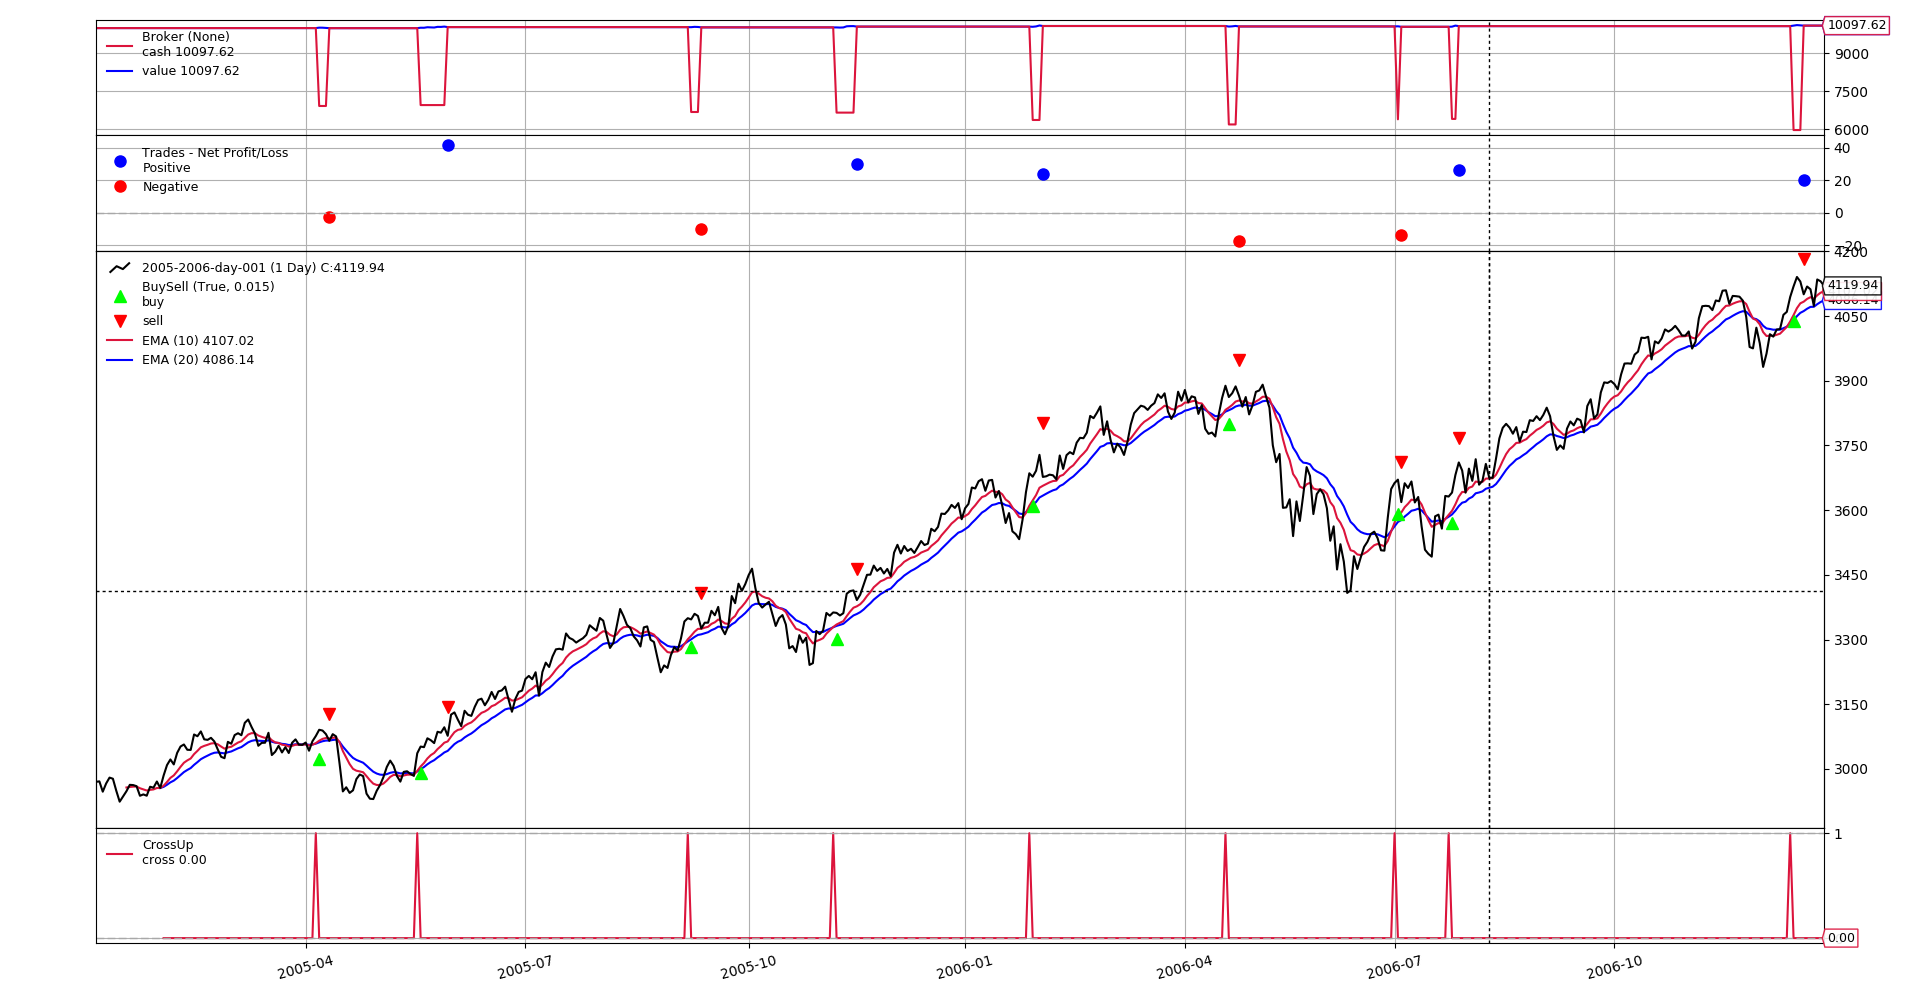Click the green buy triangle in the legend

[120, 296]
